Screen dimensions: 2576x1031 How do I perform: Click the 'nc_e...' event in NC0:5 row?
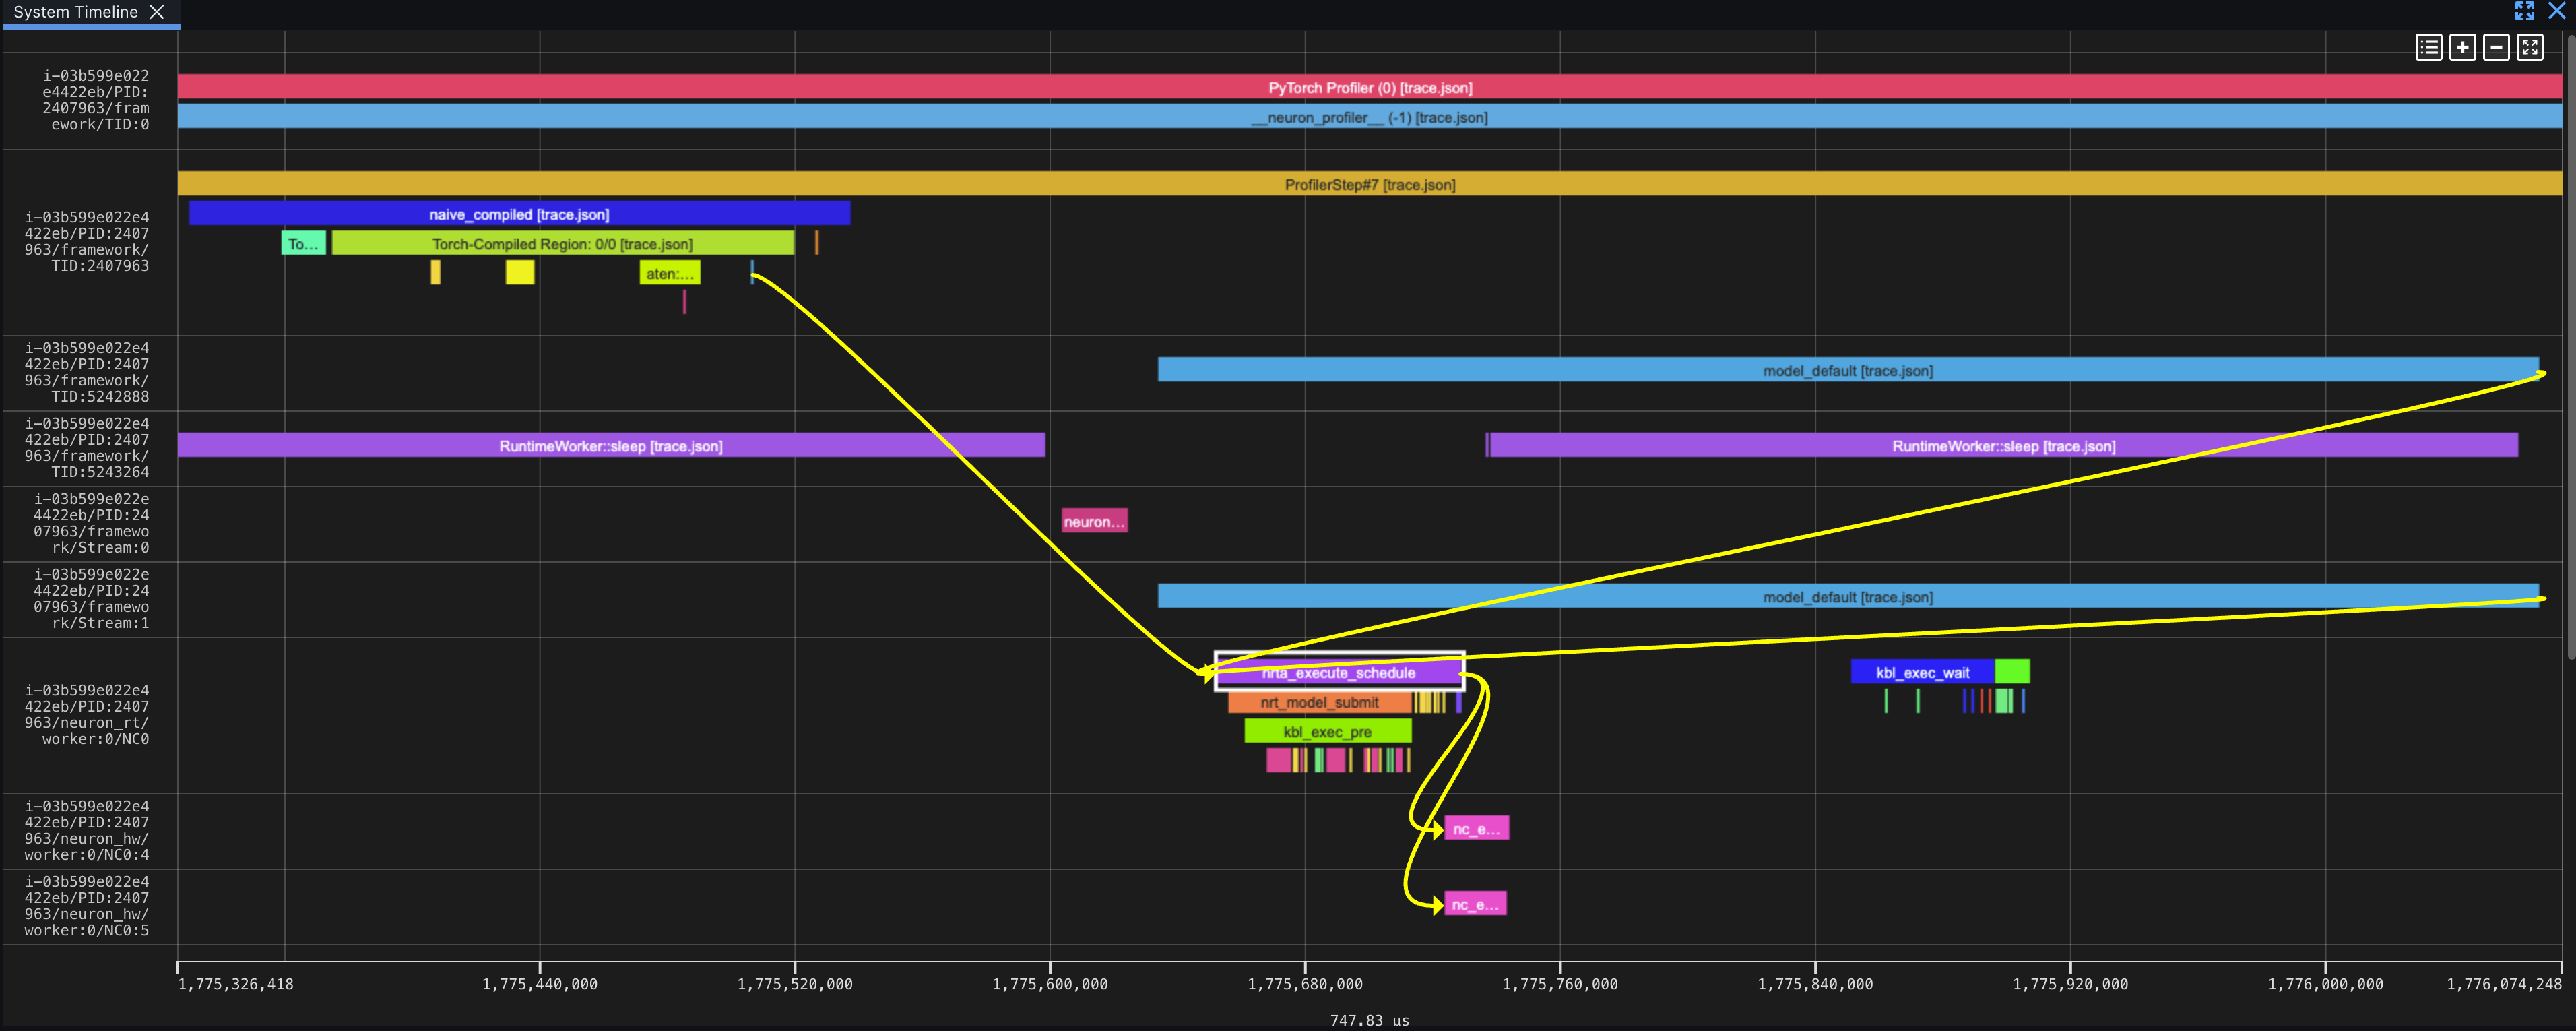click(x=1475, y=904)
